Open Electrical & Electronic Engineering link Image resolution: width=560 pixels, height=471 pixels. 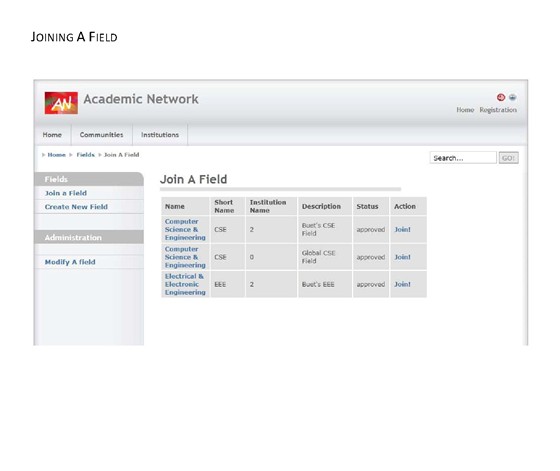pyautogui.click(x=185, y=284)
